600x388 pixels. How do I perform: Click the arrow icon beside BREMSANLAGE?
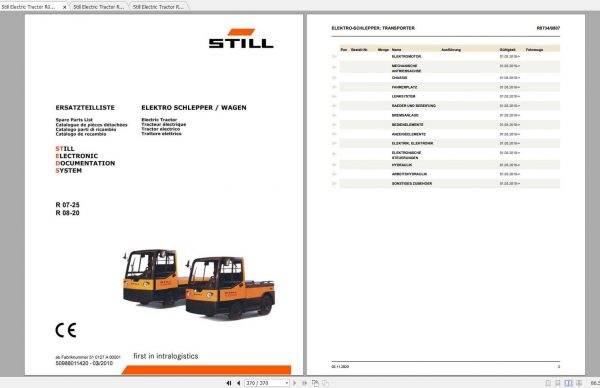click(x=334, y=115)
